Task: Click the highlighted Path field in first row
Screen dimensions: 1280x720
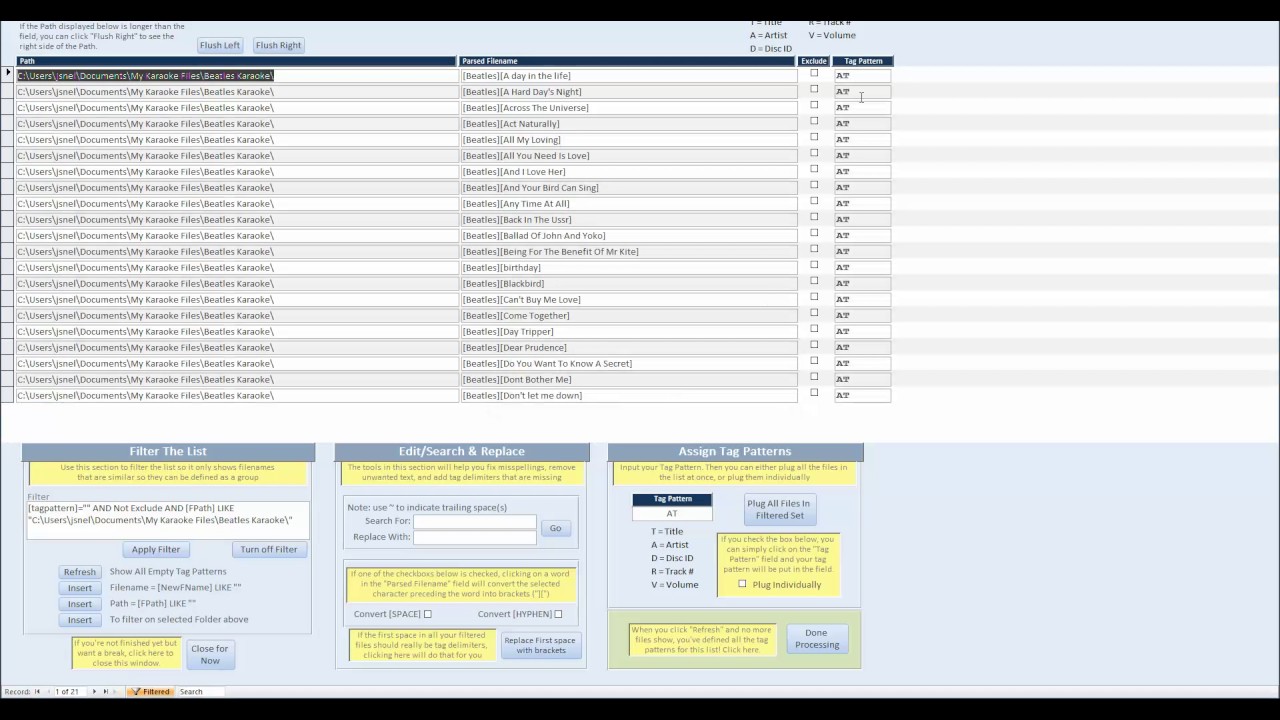Action: tap(236, 75)
